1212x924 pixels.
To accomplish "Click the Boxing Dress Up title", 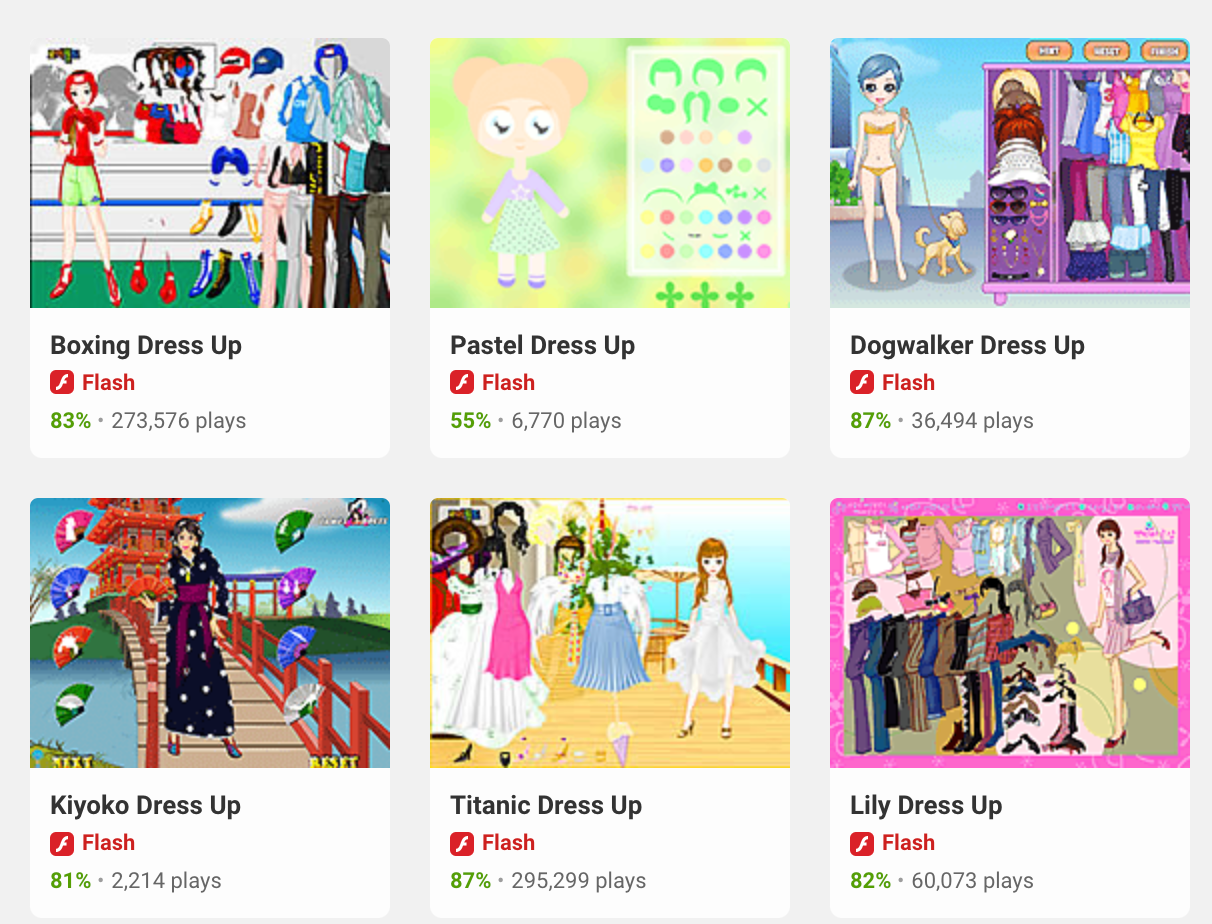I will (x=146, y=345).
